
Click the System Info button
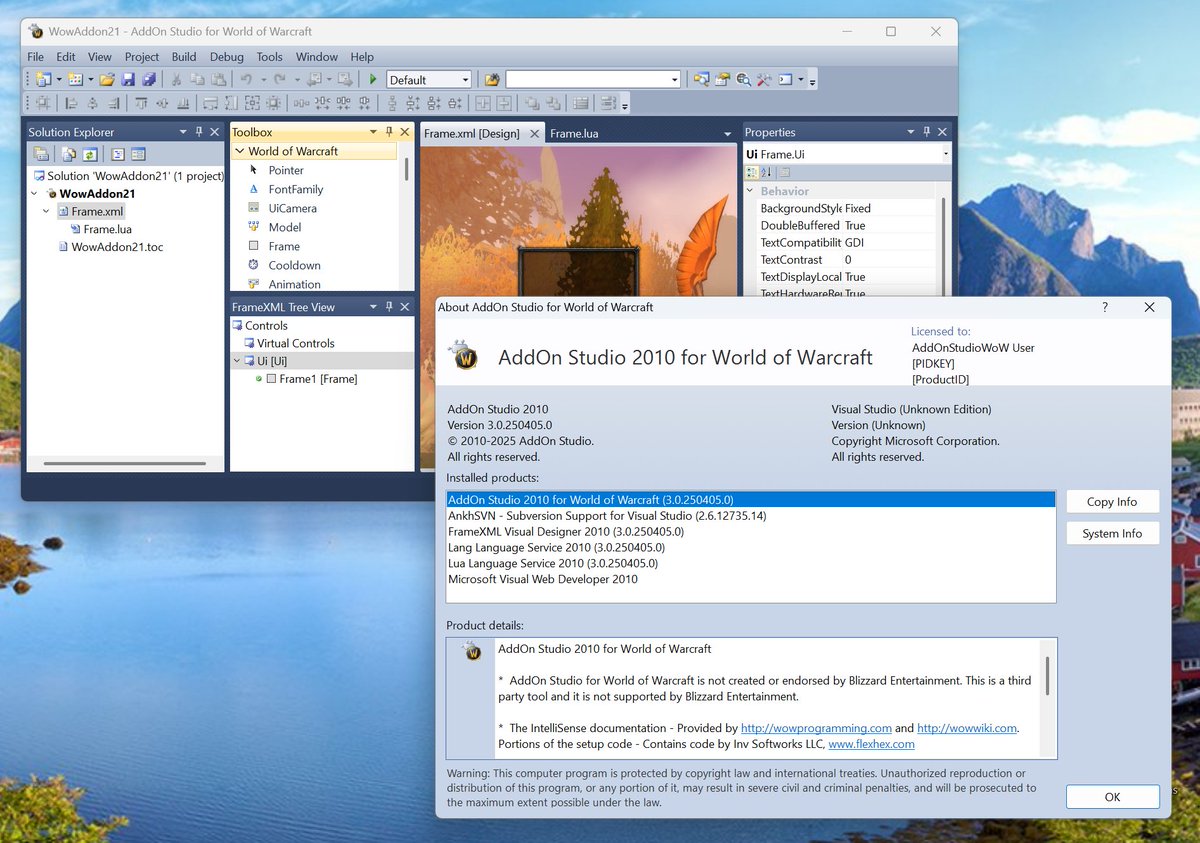1112,533
